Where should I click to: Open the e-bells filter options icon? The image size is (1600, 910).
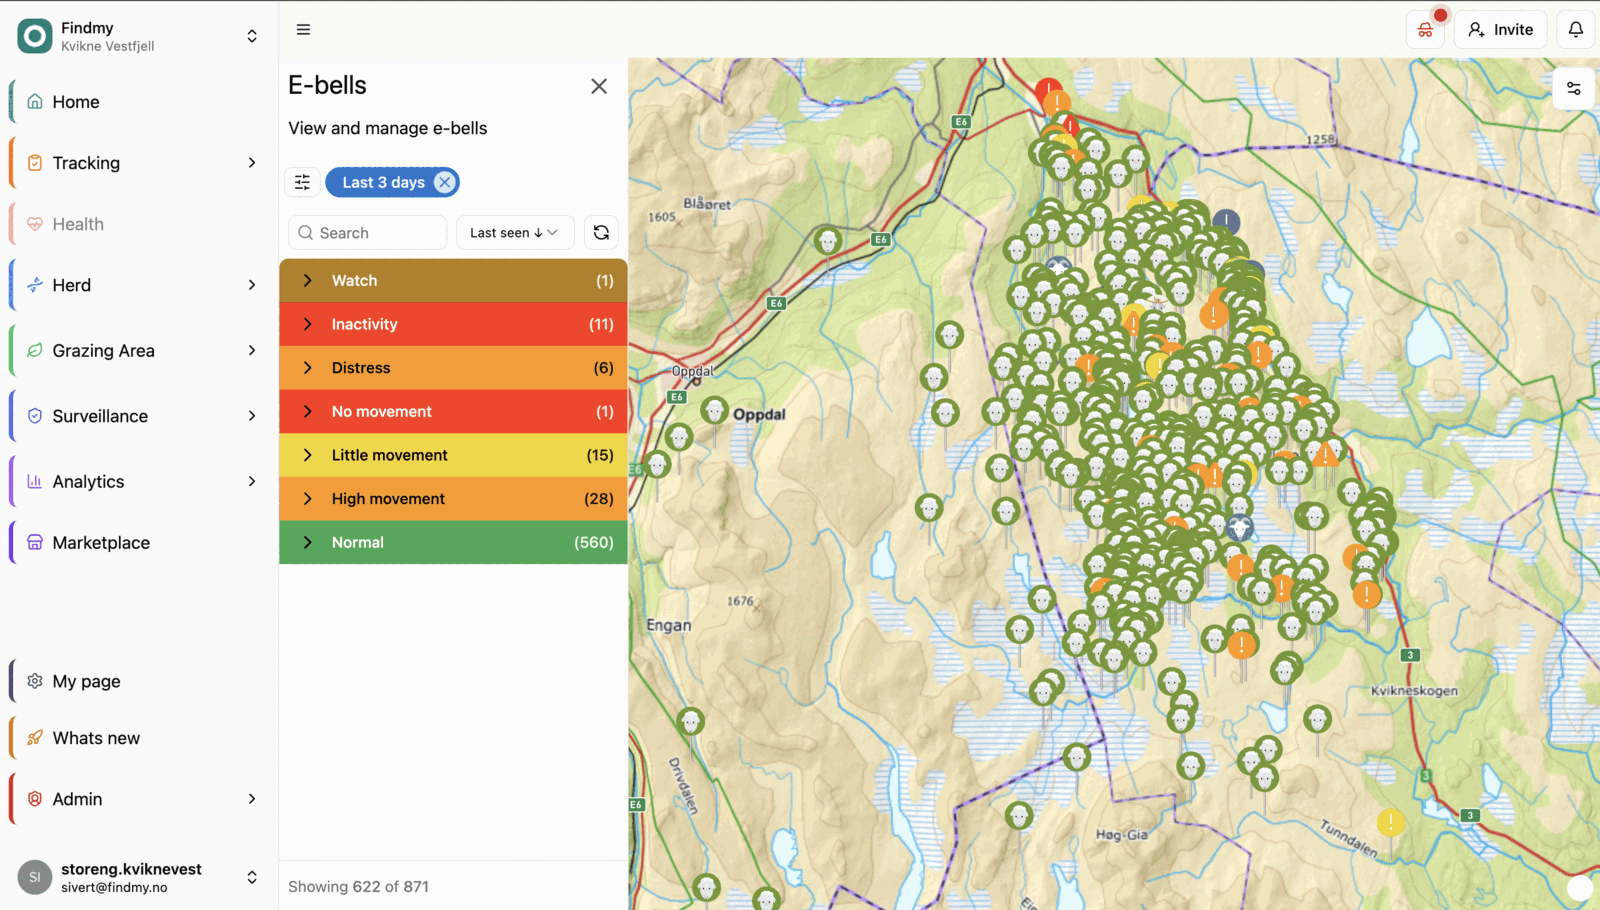[302, 182]
